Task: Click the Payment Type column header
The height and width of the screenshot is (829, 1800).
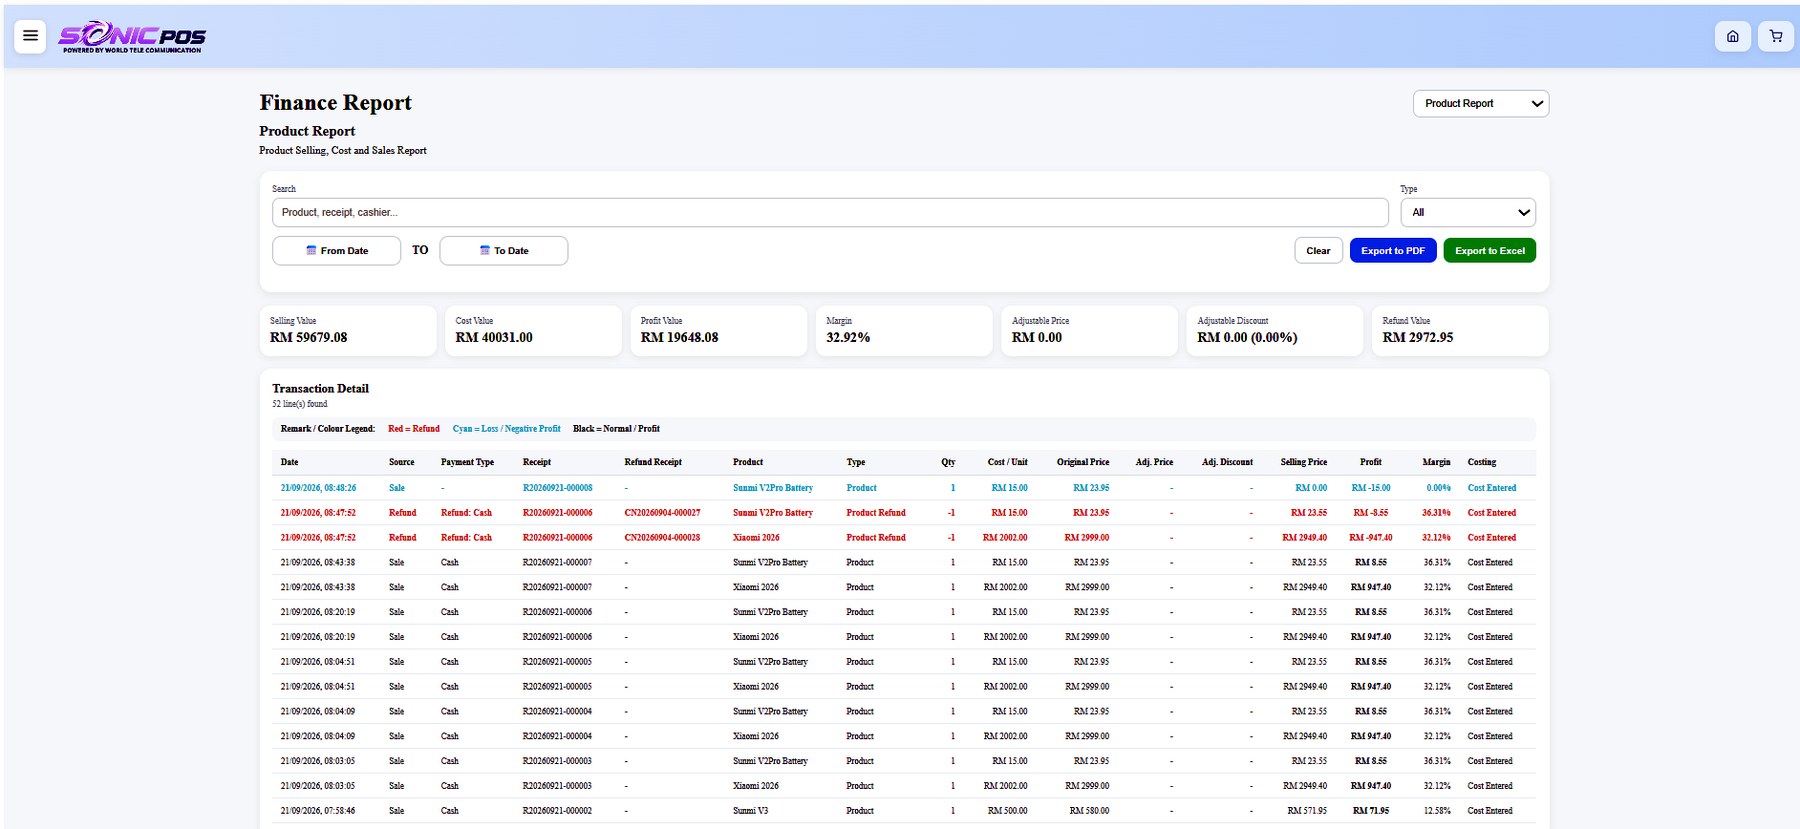Action: [467, 462]
